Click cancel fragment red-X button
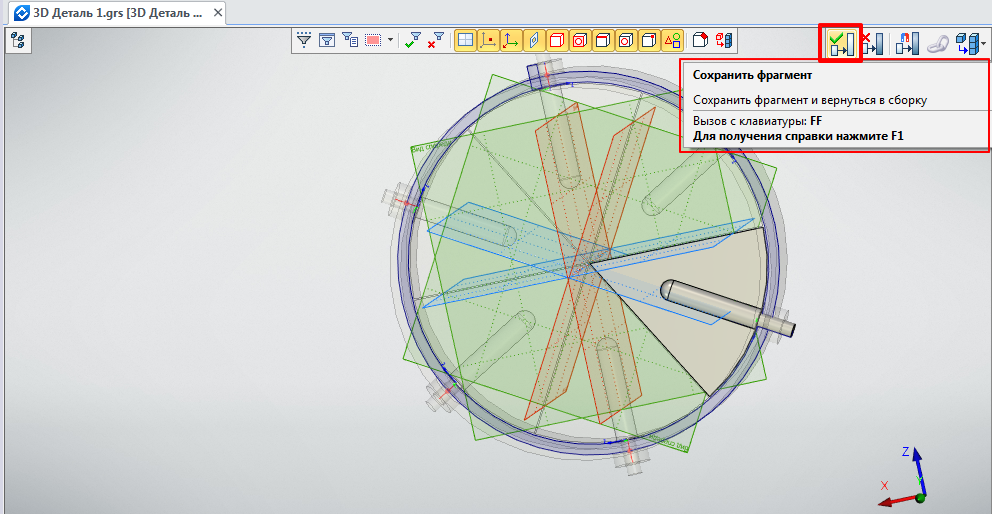Screen dimensions: 992x514 [x=872, y=43]
